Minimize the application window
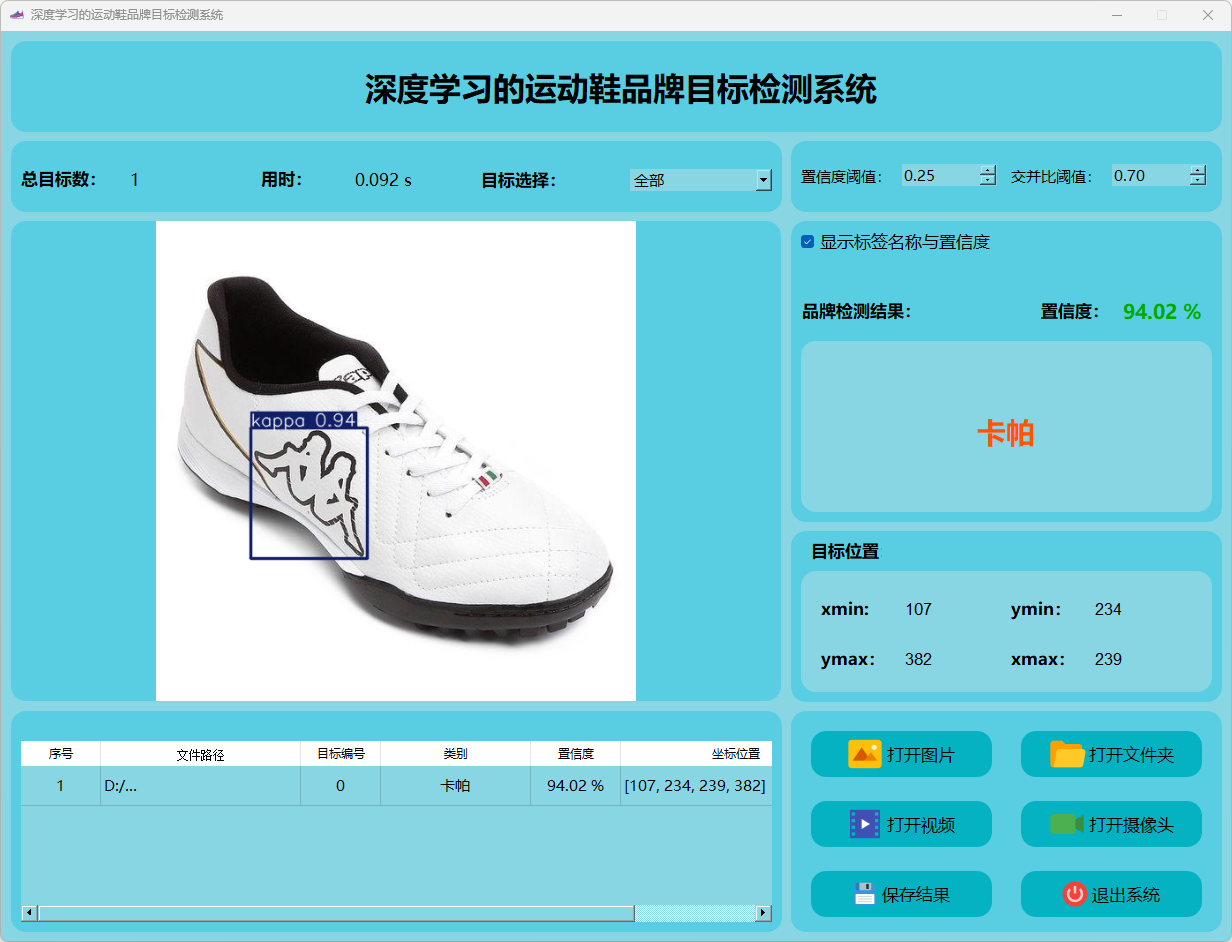Viewport: 1232px width, 942px height. pos(1116,15)
